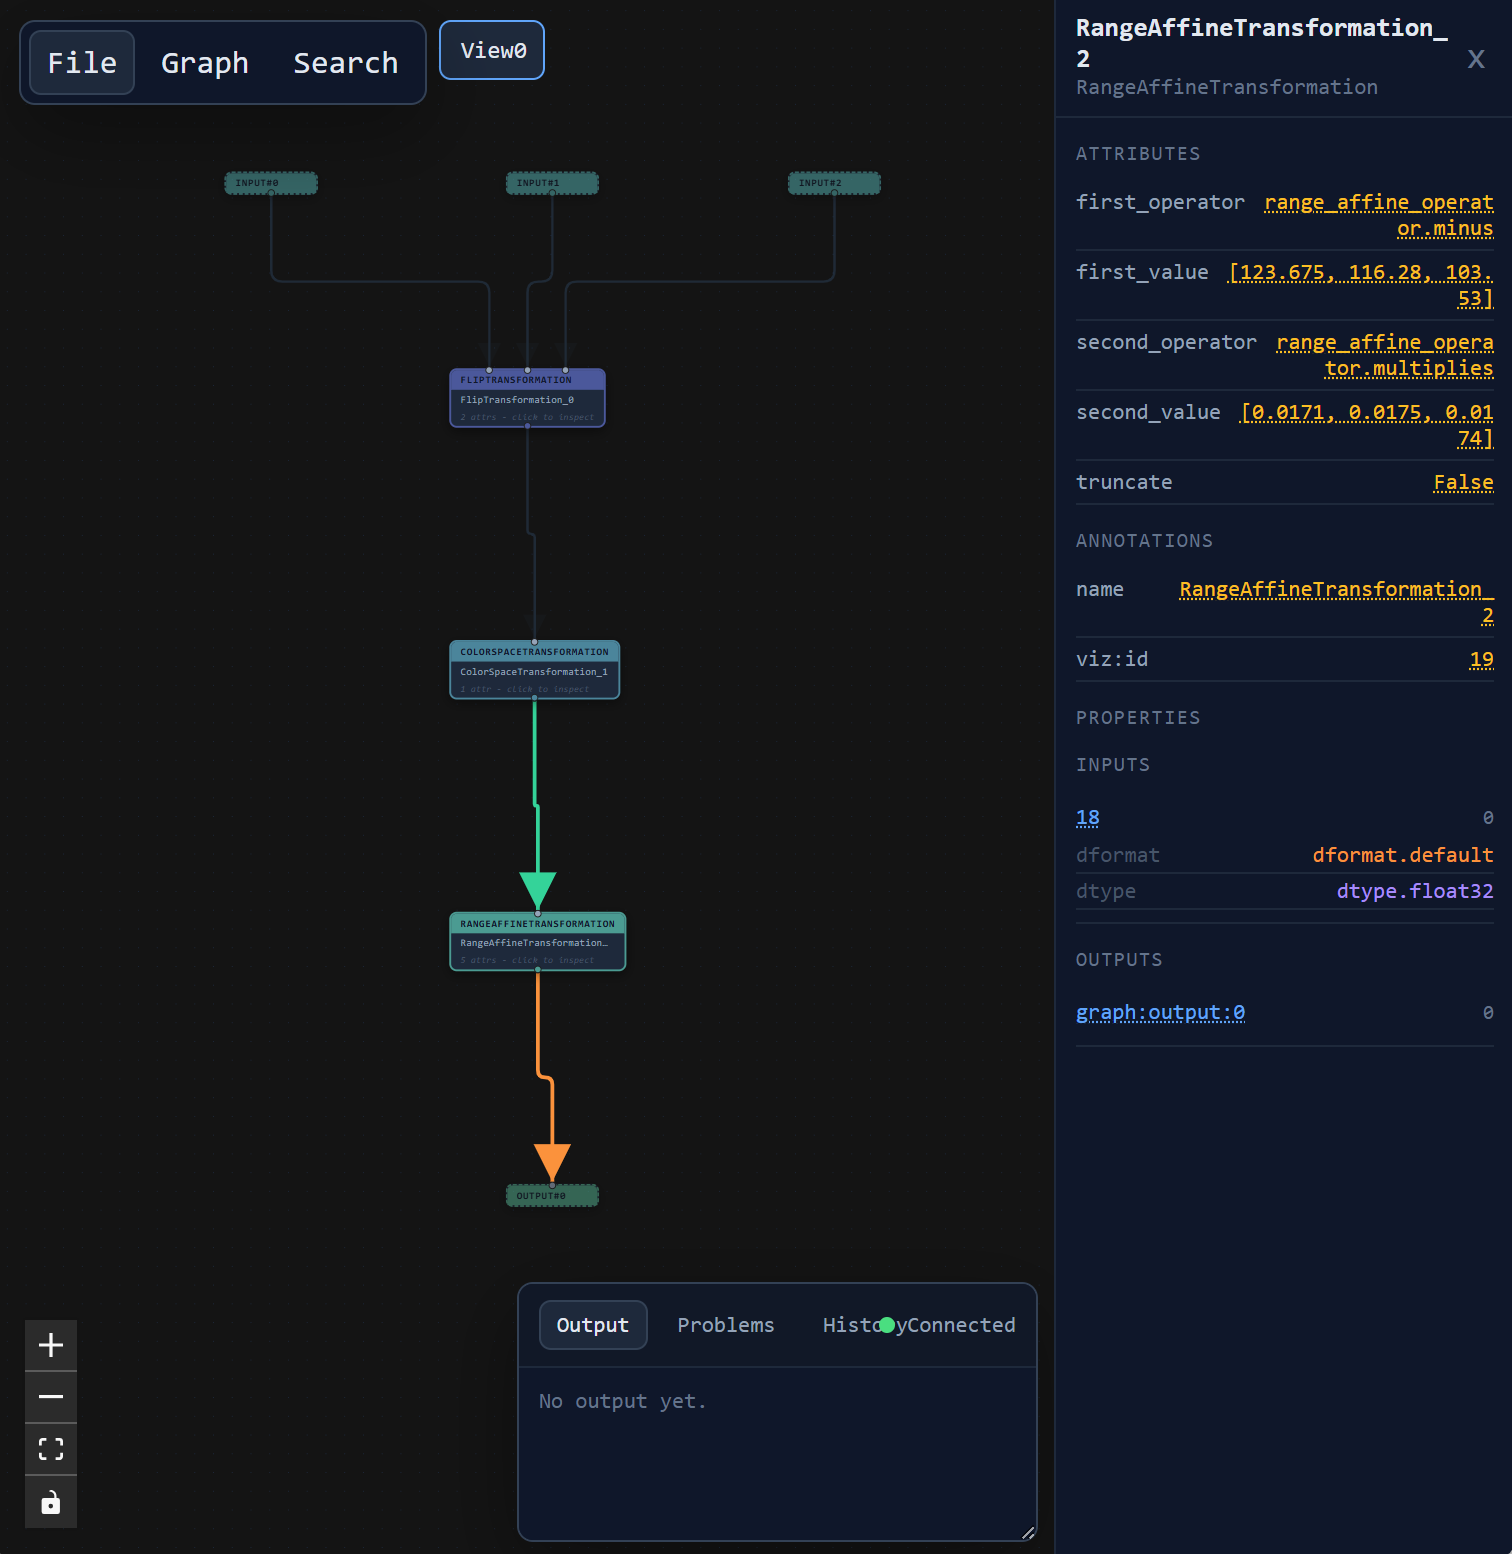The height and width of the screenshot is (1554, 1512).
Task: Click the name annotation value
Action: coord(1336,602)
